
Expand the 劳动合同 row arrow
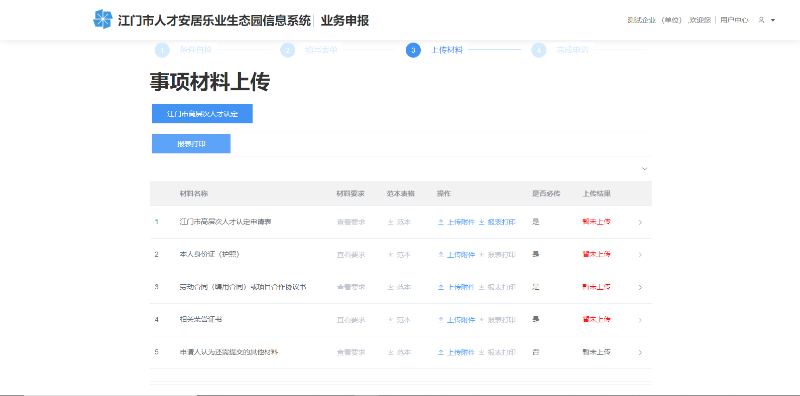click(640, 288)
